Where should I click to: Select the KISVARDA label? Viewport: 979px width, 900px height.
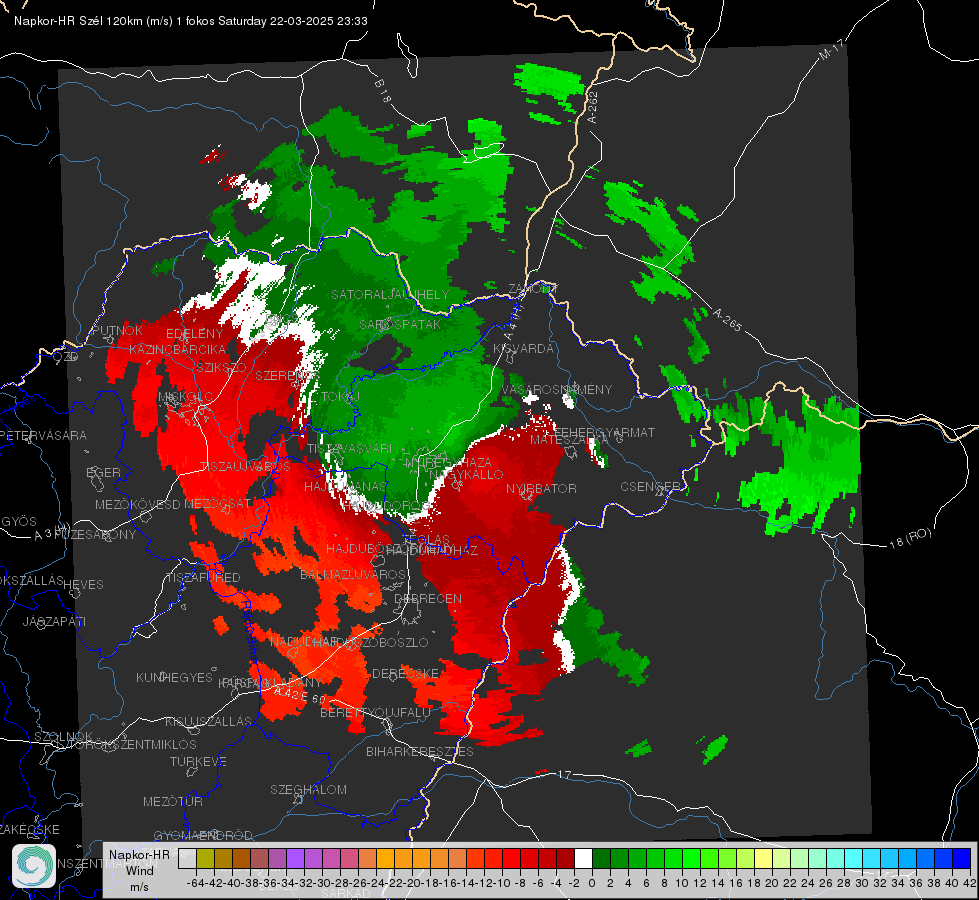click(x=523, y=349)
